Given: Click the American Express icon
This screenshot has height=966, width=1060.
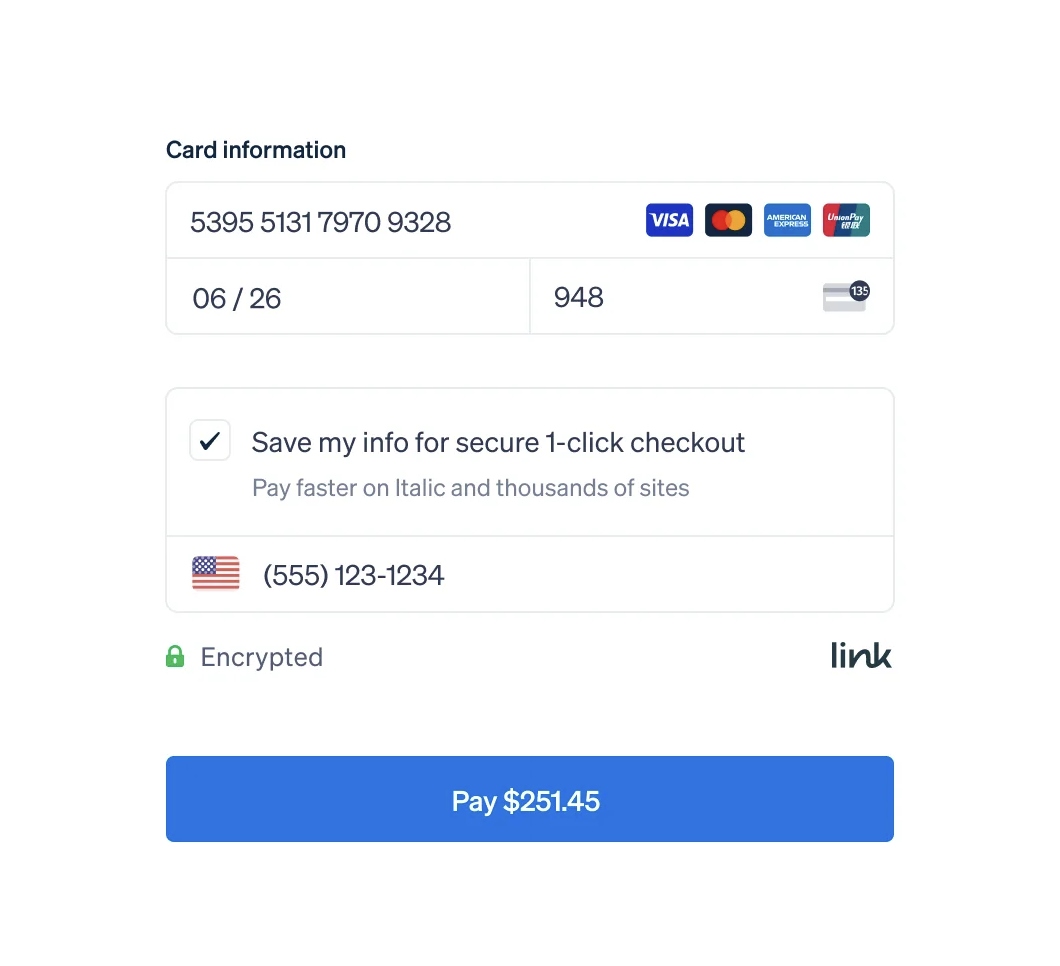Looking at the screenshot, I should tap(787, 220).
